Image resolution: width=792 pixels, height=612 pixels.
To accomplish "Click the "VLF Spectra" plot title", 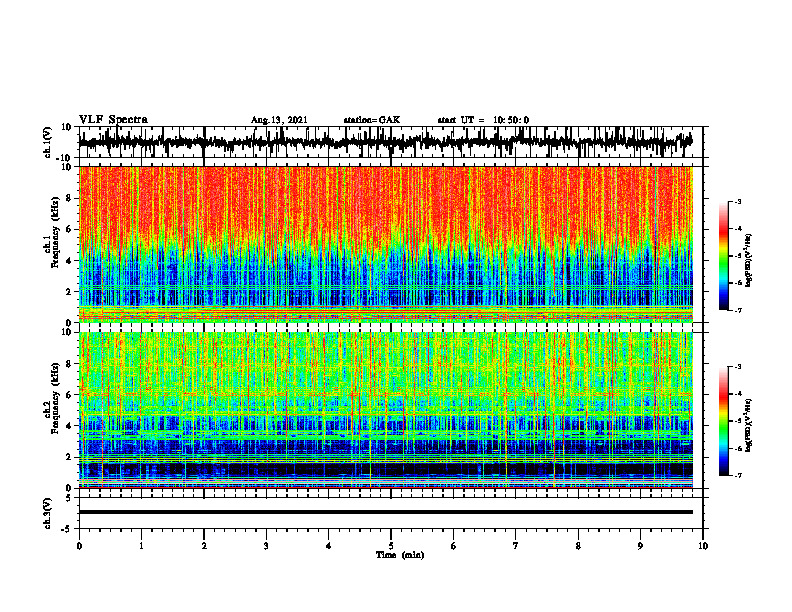I will 113,120.
